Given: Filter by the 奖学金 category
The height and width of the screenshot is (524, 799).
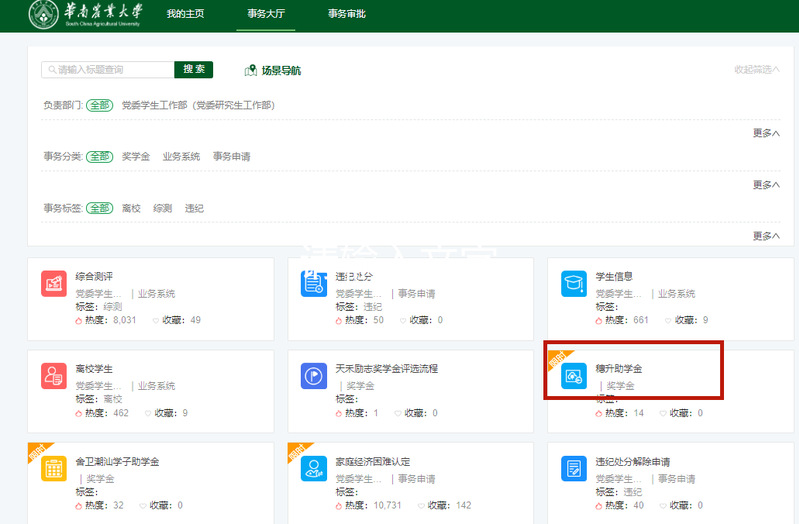Looking at the screenshot, I should (136, 157).
